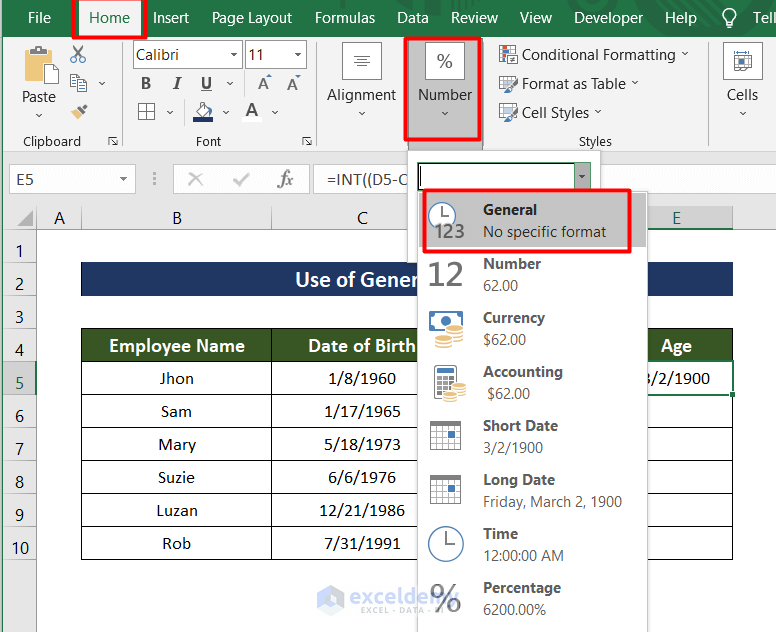Select the Format Painter brush icon
Screen dimensions: 776x632
pos(78,112)
